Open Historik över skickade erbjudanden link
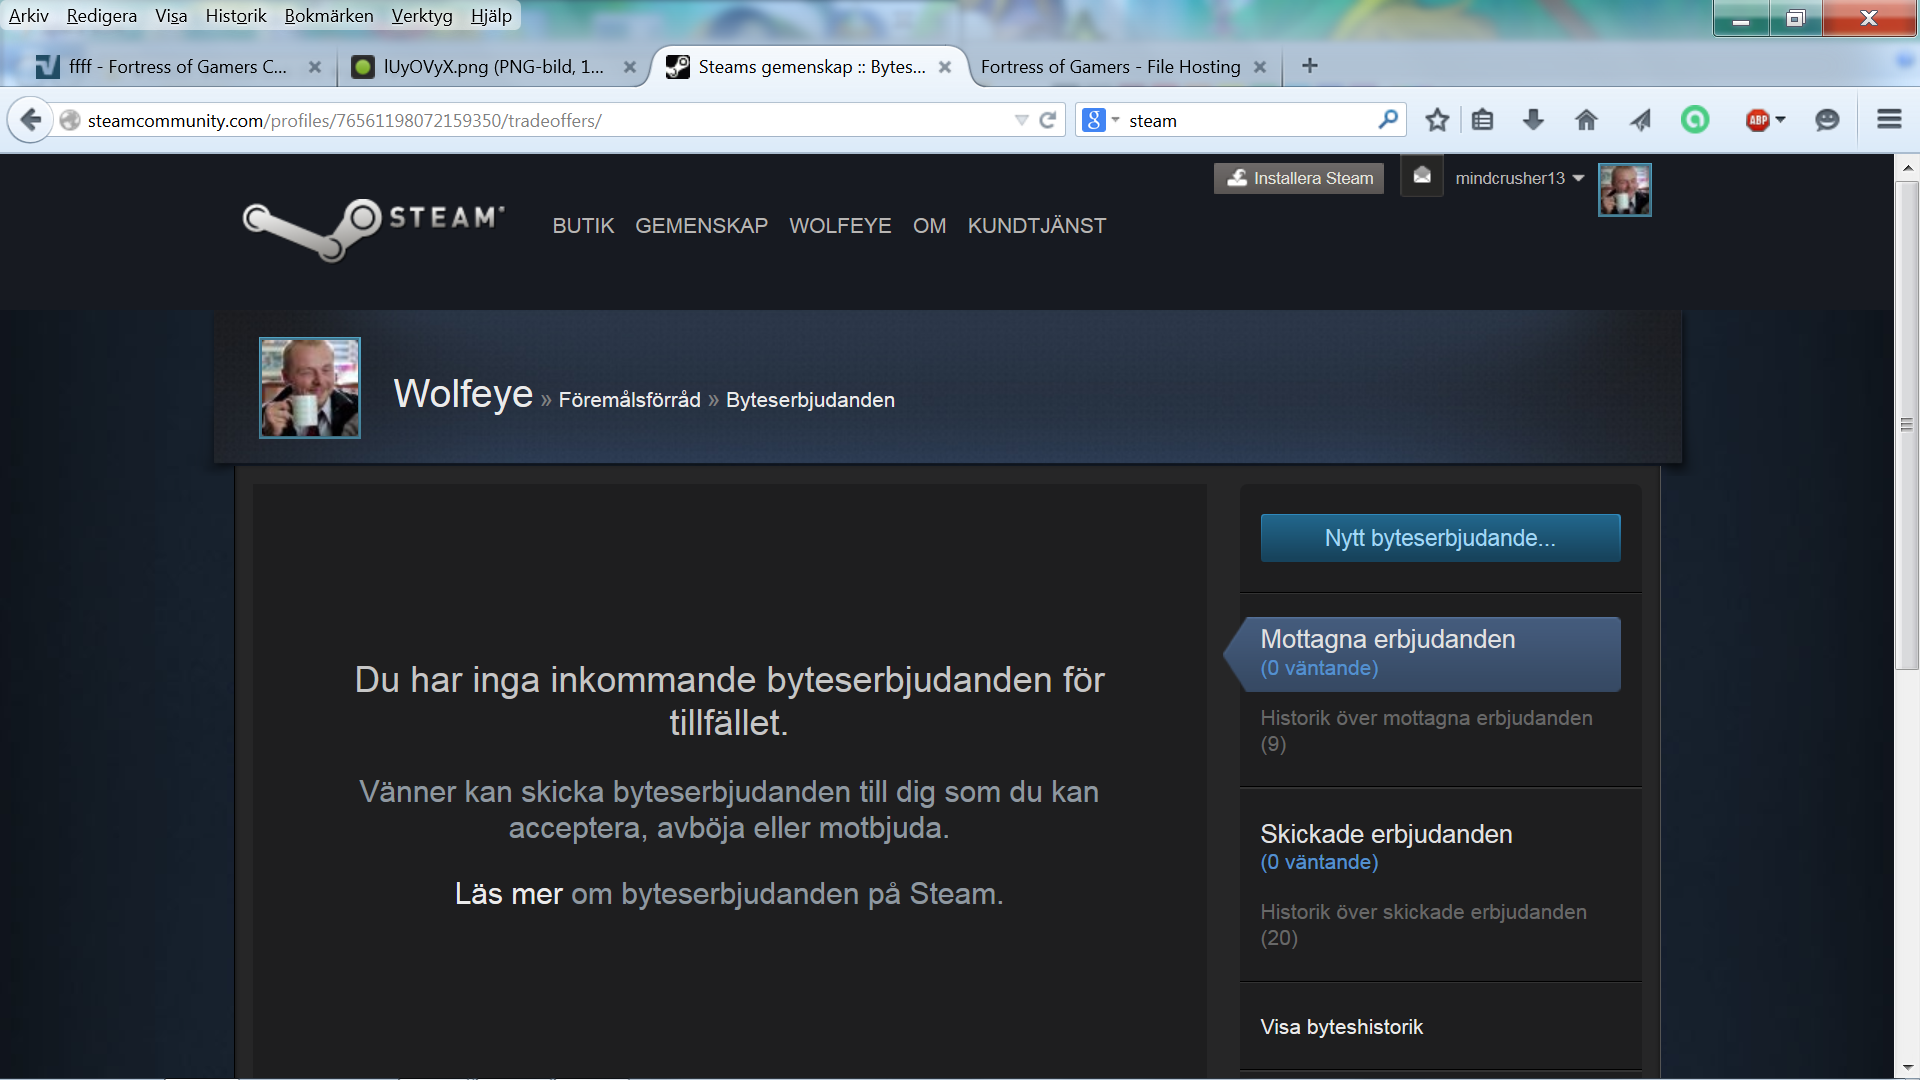The width and height of the screenshot is (1920, 1080). (1423, 924)
